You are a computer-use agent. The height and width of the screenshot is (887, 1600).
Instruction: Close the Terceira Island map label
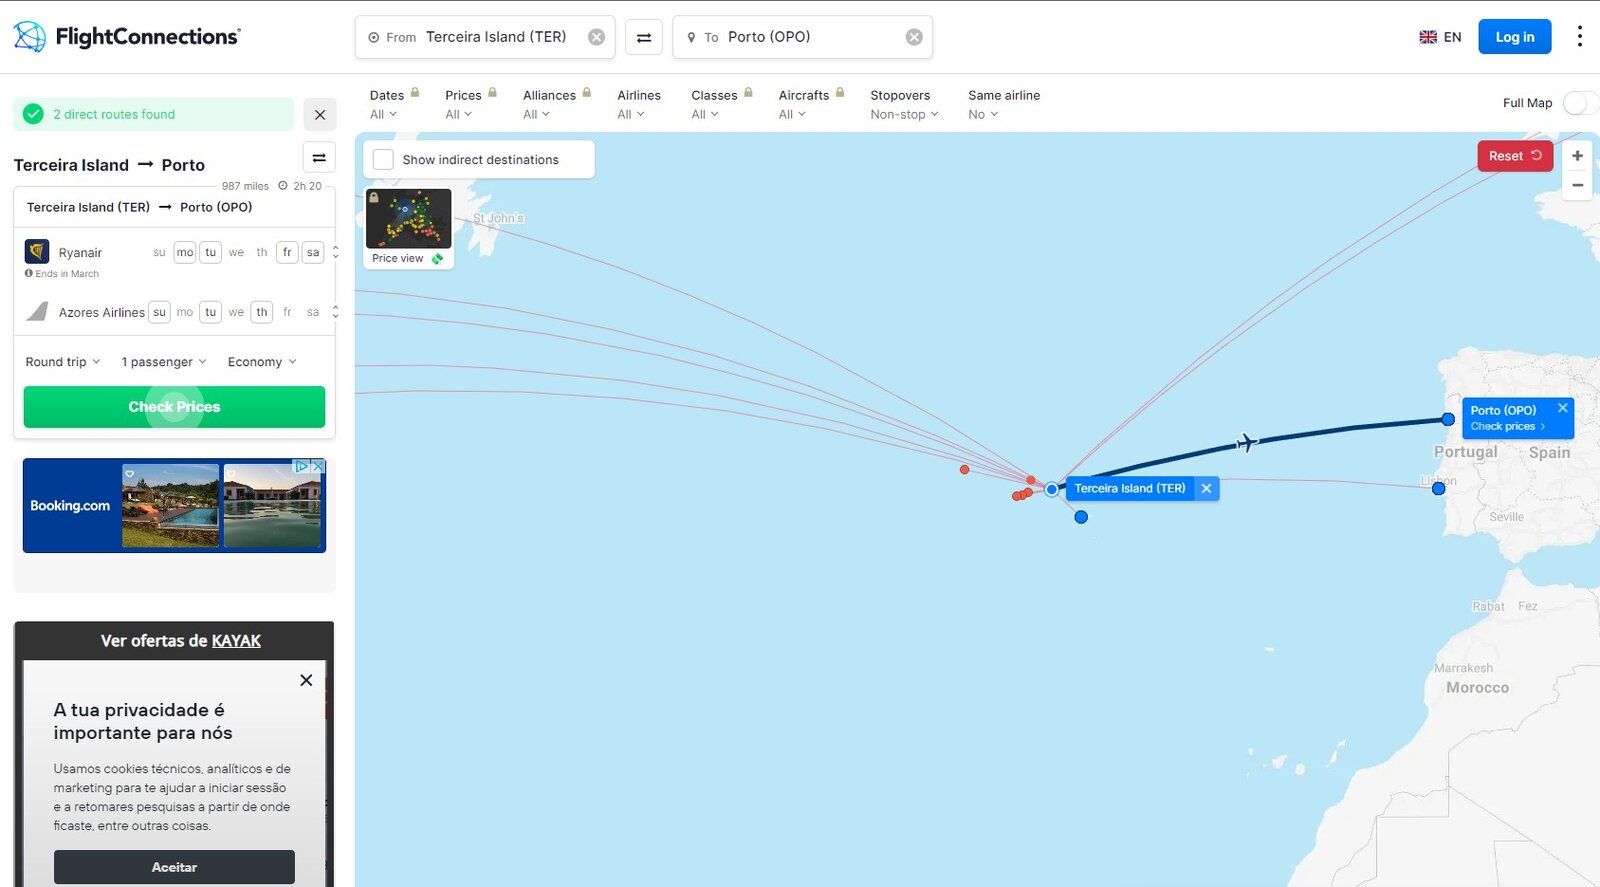pyautogui.click(x=1206, y=489)
